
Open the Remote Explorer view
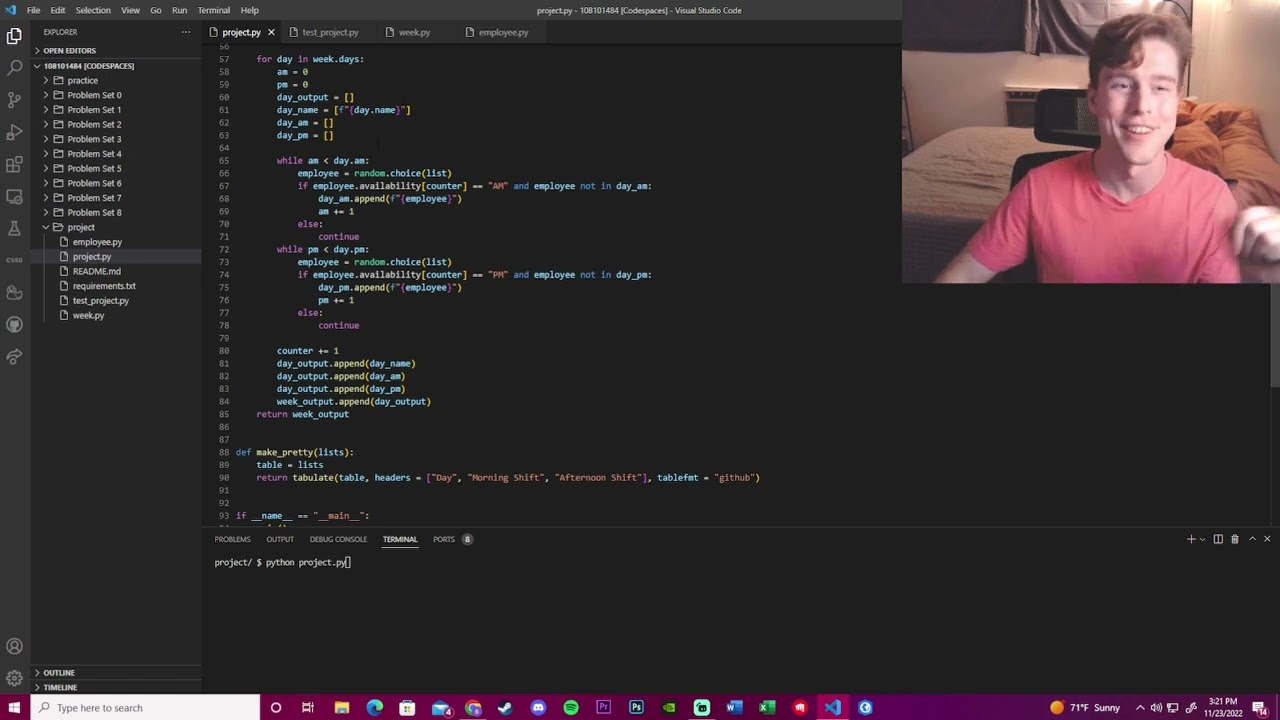[x=14, y=196]
